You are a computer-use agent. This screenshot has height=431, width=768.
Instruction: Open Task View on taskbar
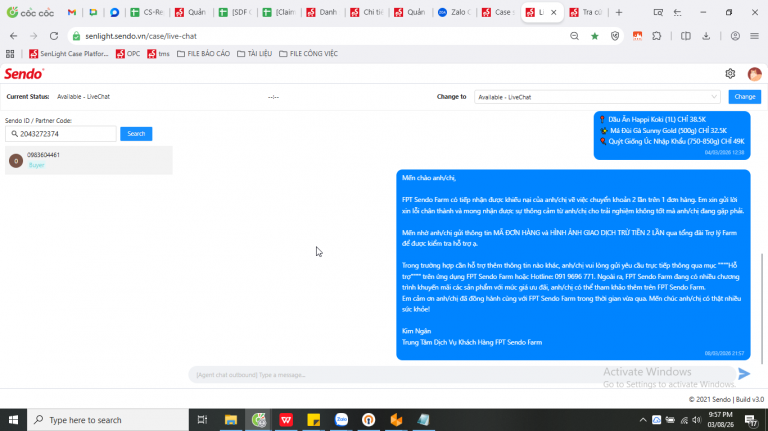[202, 420]
